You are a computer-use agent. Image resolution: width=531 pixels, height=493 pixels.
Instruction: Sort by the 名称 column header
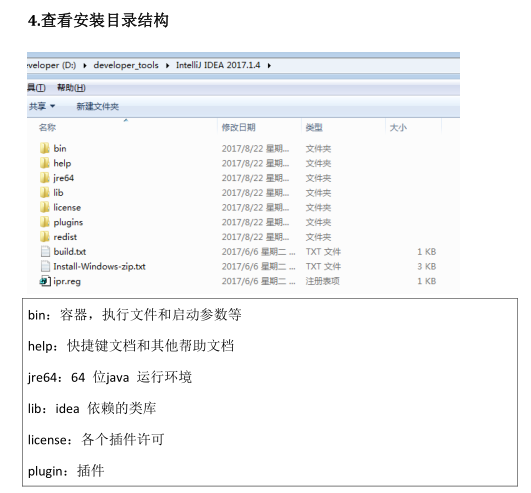pyautogui.click(x=47, y=128)
